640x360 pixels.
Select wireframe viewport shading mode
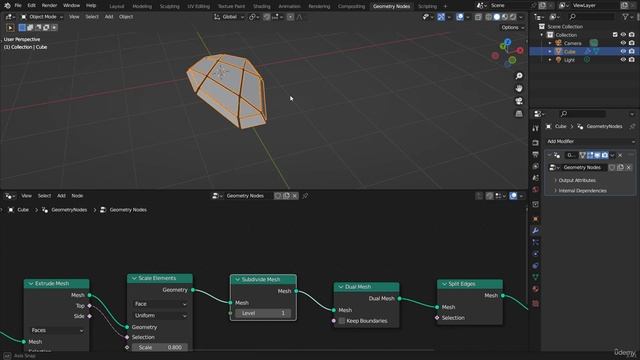point(489,17)
